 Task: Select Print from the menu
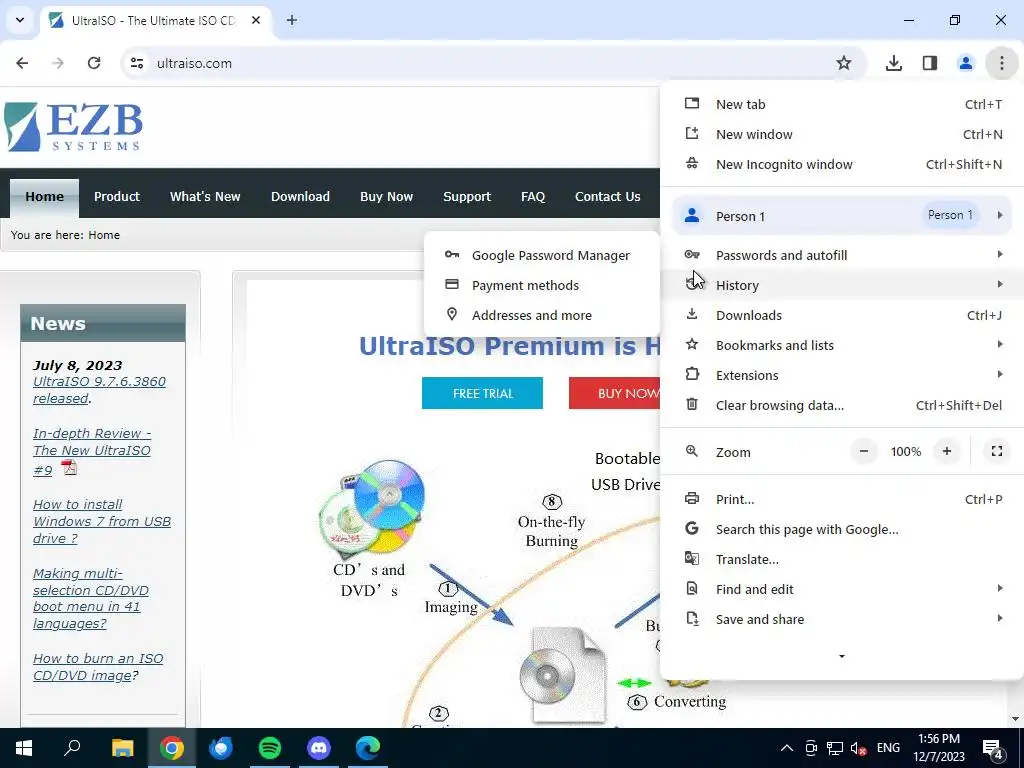click(x=842, y=500)
